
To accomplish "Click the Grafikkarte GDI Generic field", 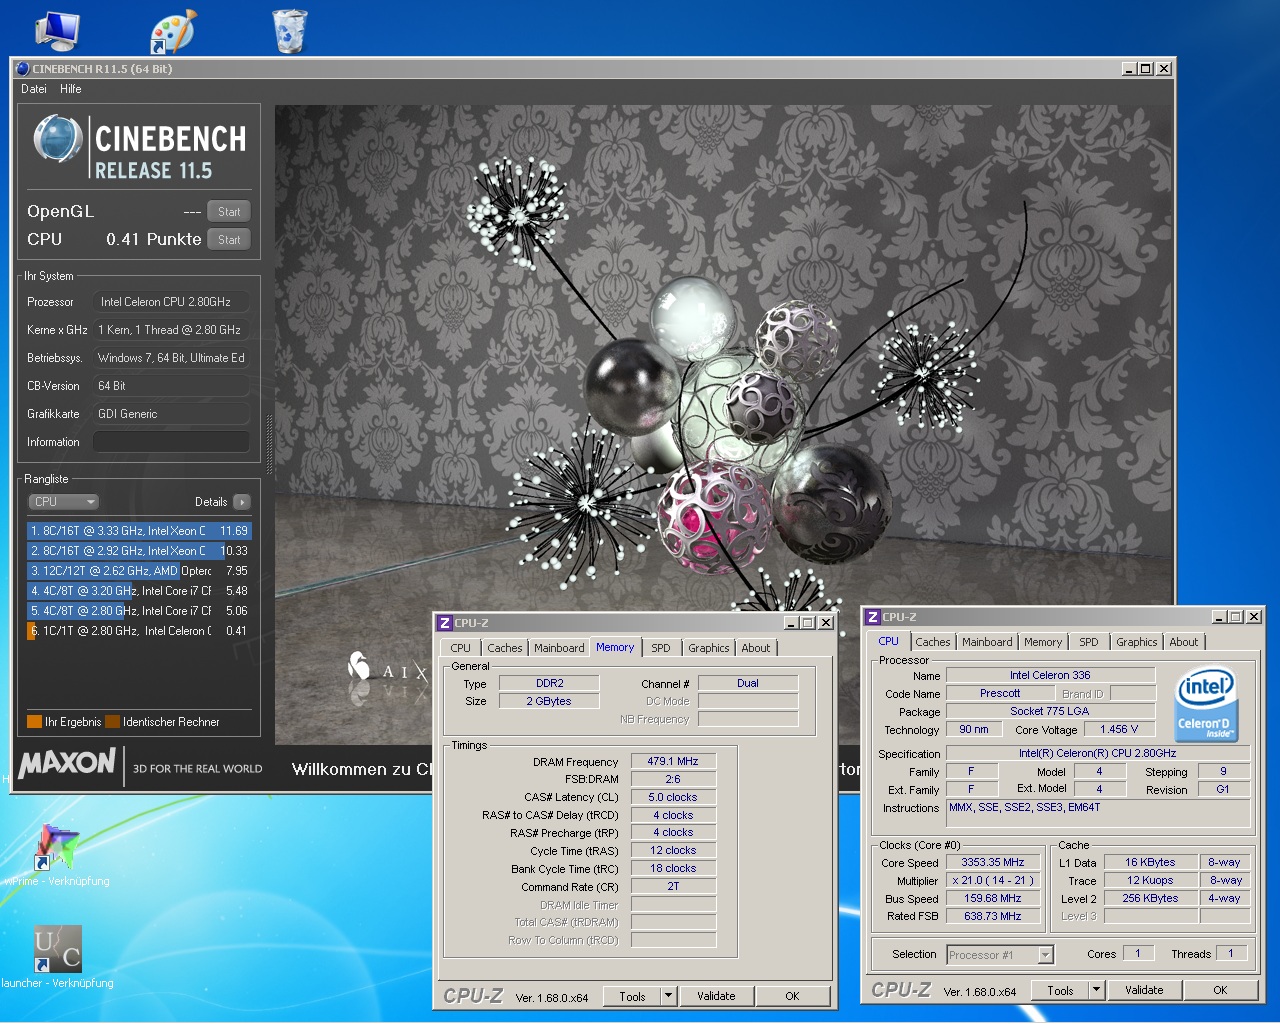I will click(x=171, y=414).
